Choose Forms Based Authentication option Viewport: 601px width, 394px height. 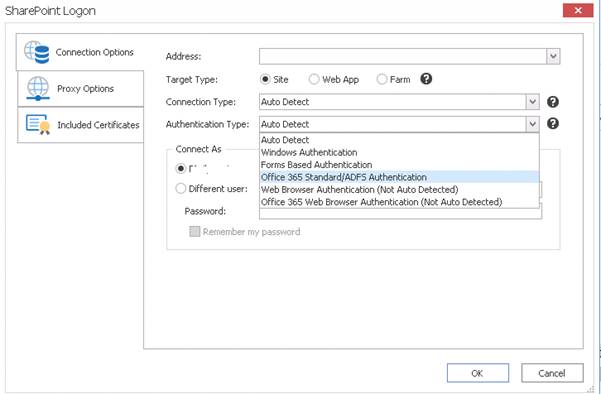coord(399,164)
